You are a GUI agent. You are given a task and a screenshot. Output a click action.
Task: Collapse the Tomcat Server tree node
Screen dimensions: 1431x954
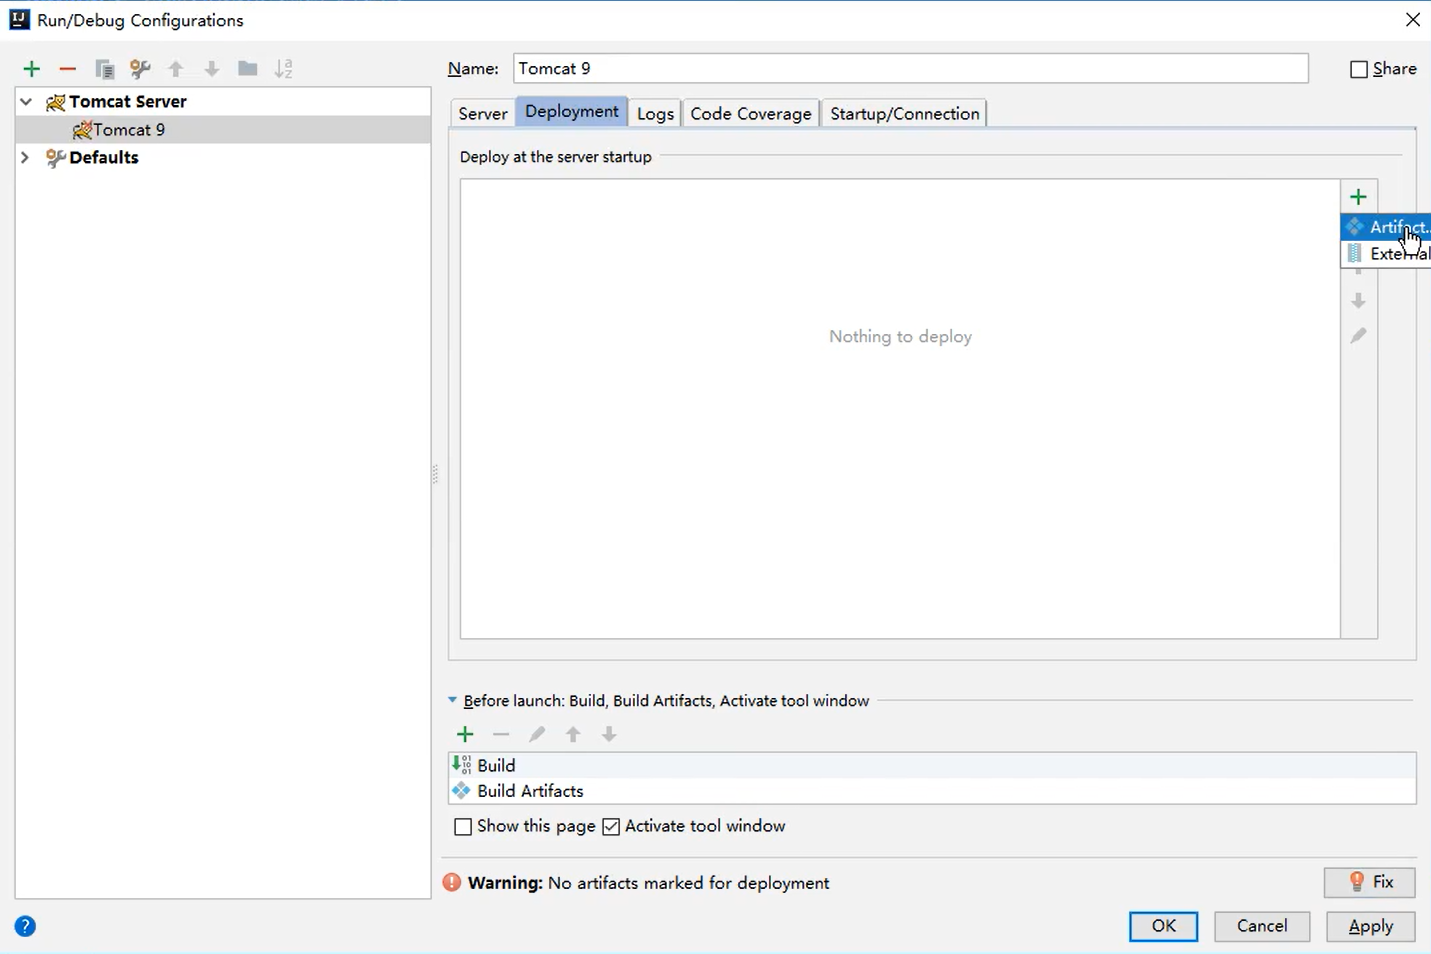pos(27,102)
